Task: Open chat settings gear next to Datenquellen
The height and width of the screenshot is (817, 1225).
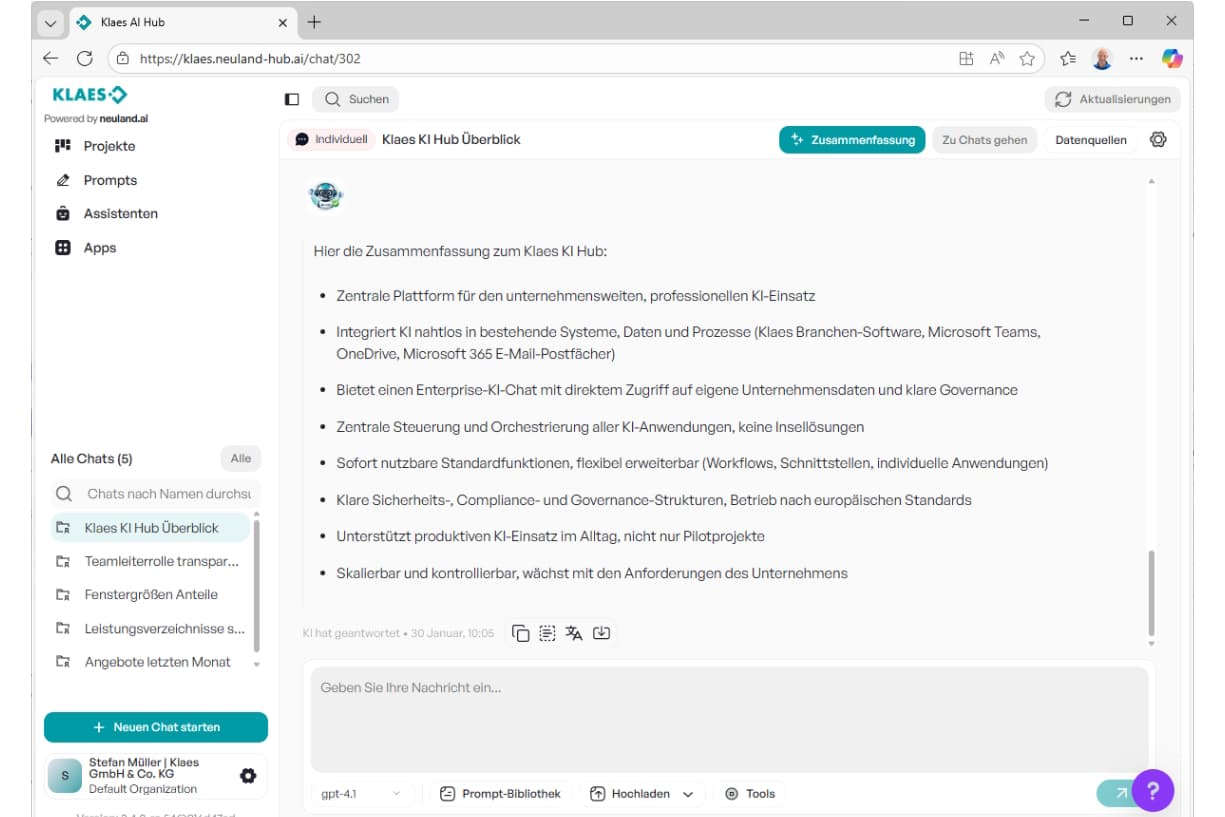Action: pyautogui.click(x=1158, y=140)
